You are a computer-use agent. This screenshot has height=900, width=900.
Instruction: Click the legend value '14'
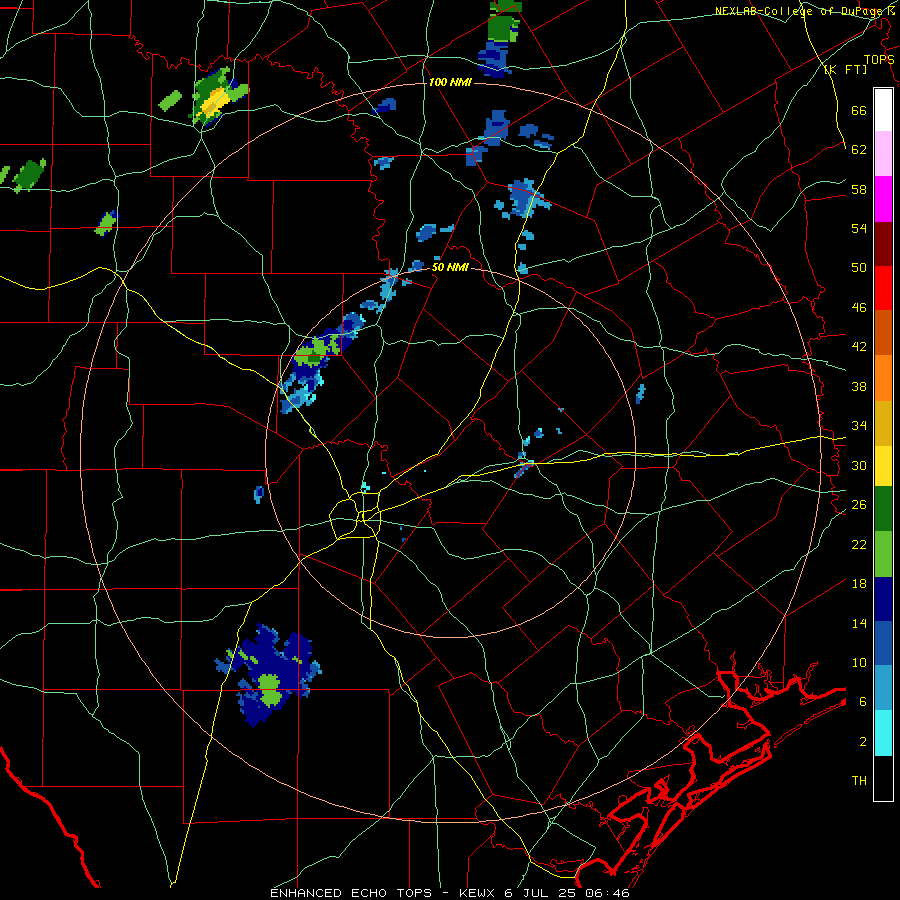pyautogui.click(x=859, y=623)
